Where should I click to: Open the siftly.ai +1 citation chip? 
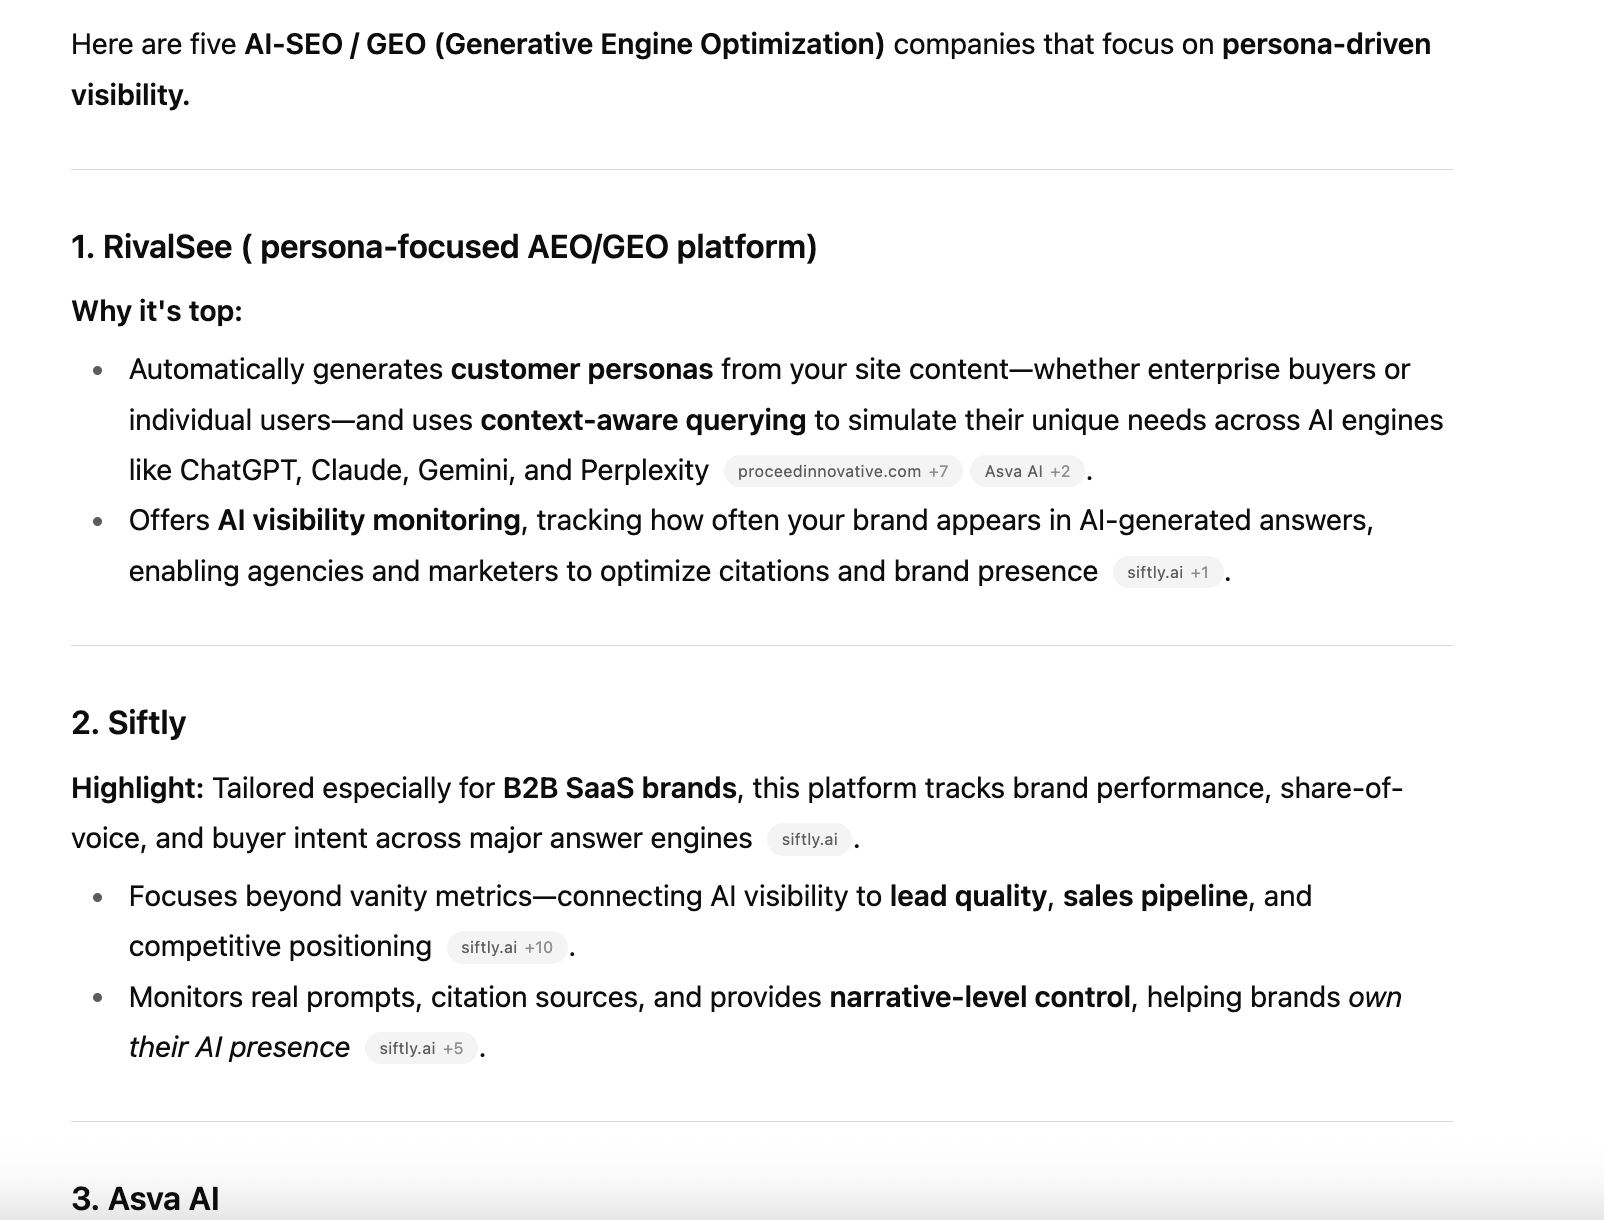tap(1167, 572)
